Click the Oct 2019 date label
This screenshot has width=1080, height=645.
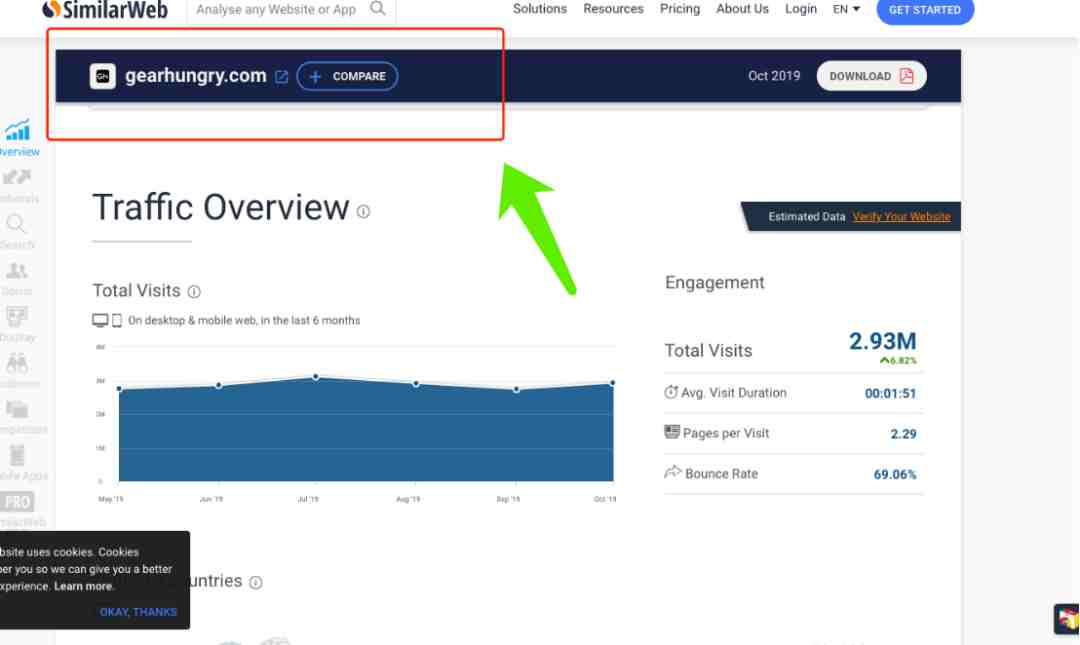(774, 76)
